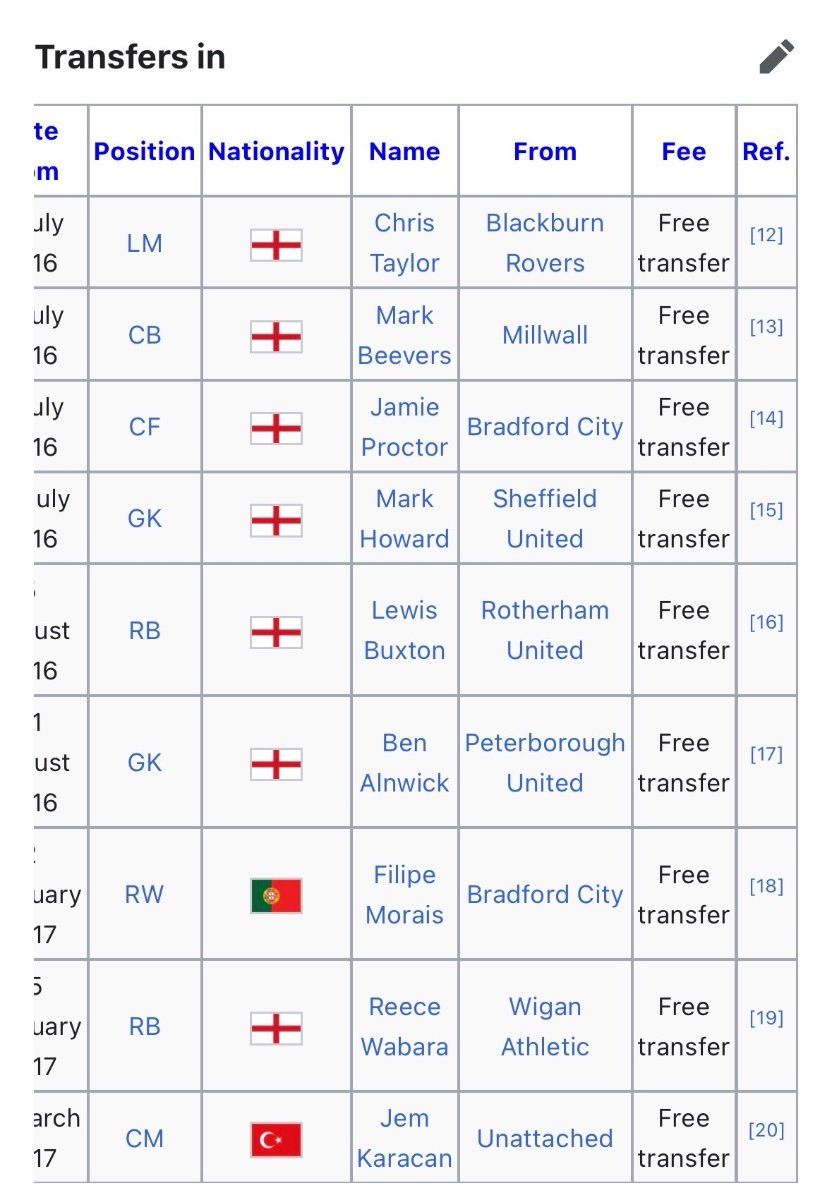
Task: Open the Jamie Proctor player link
Action: point(405,427)
